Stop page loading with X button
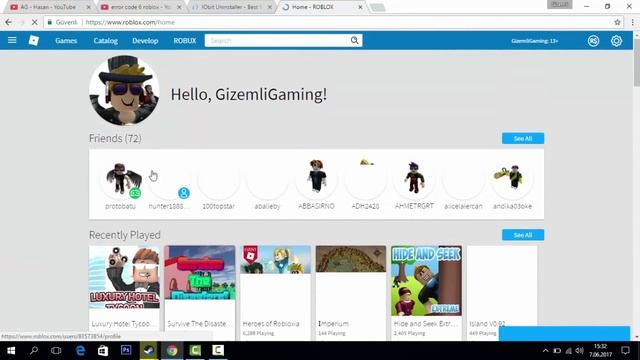Screen dimensions: 640x360 [x=35, y=22]
